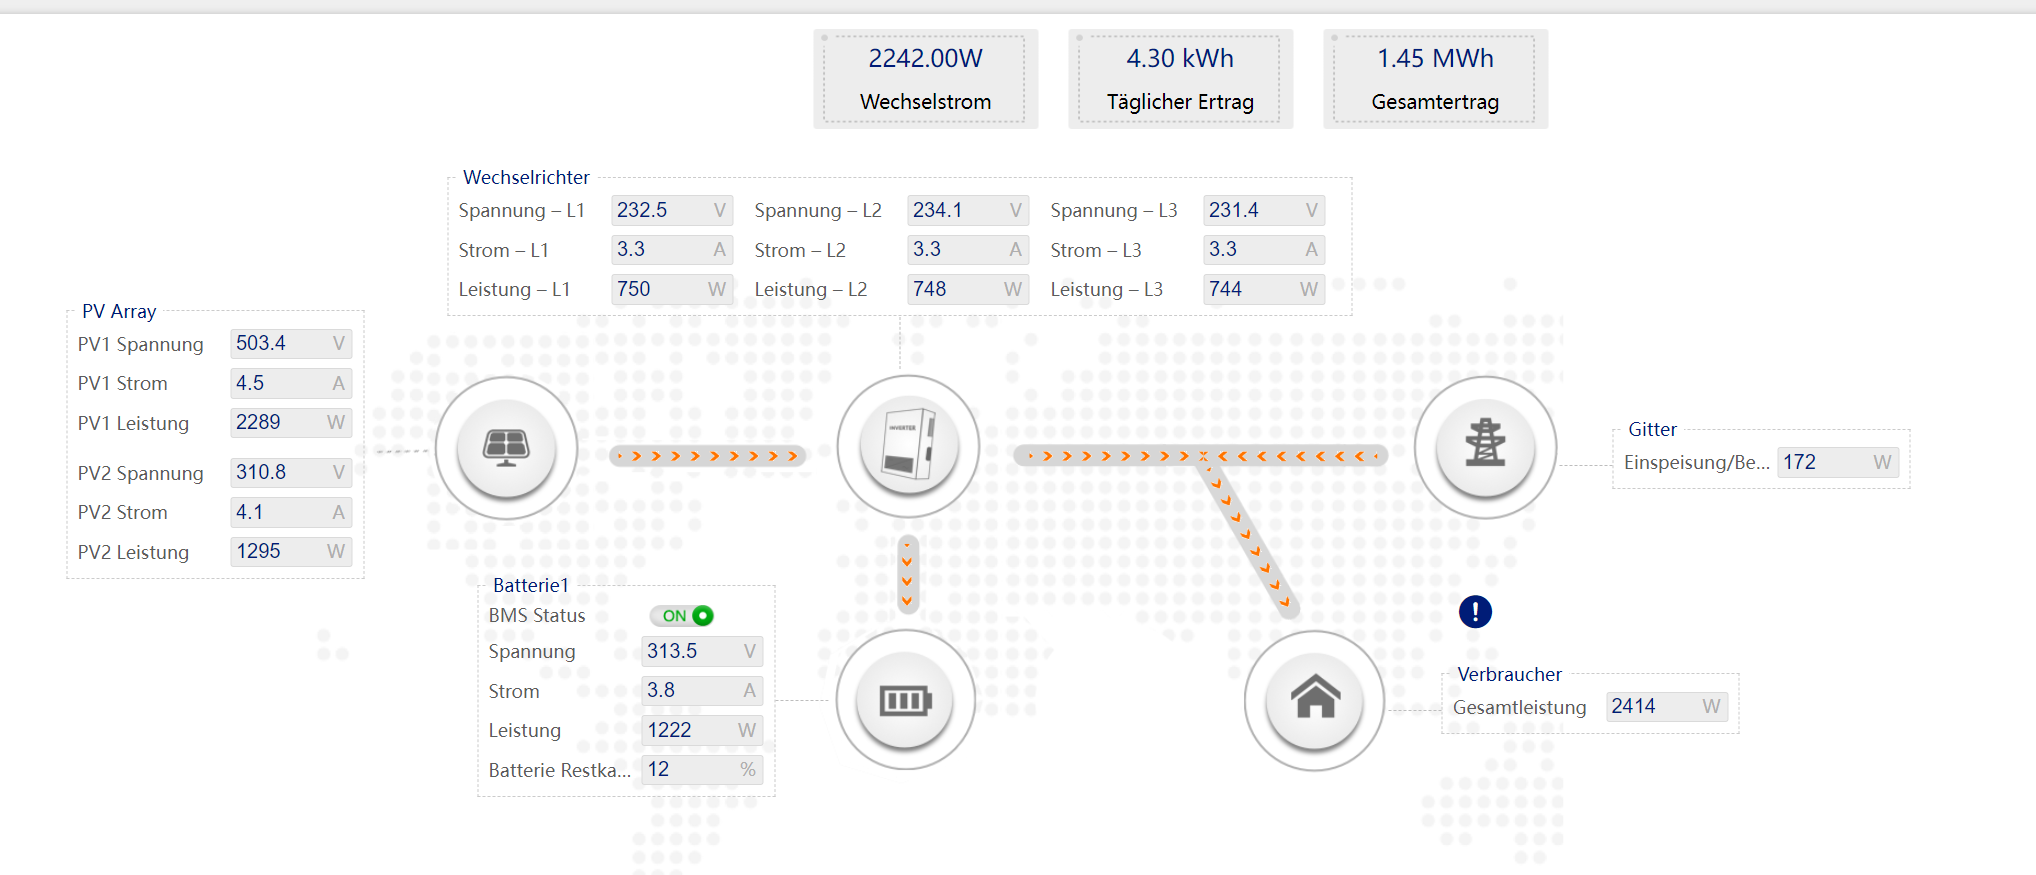Select the Leistung – L2 value 748
2036x875 pixels.
(968, 289)
